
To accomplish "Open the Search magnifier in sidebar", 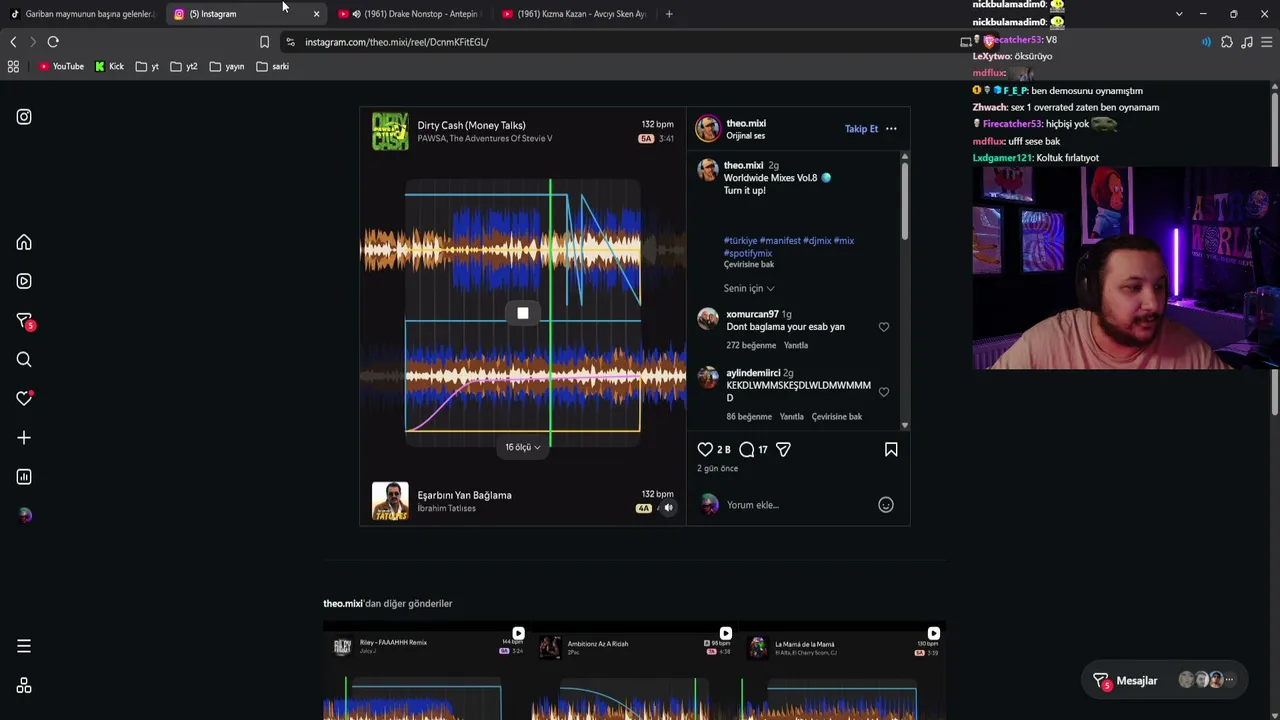I will click(x=24, y=360).
